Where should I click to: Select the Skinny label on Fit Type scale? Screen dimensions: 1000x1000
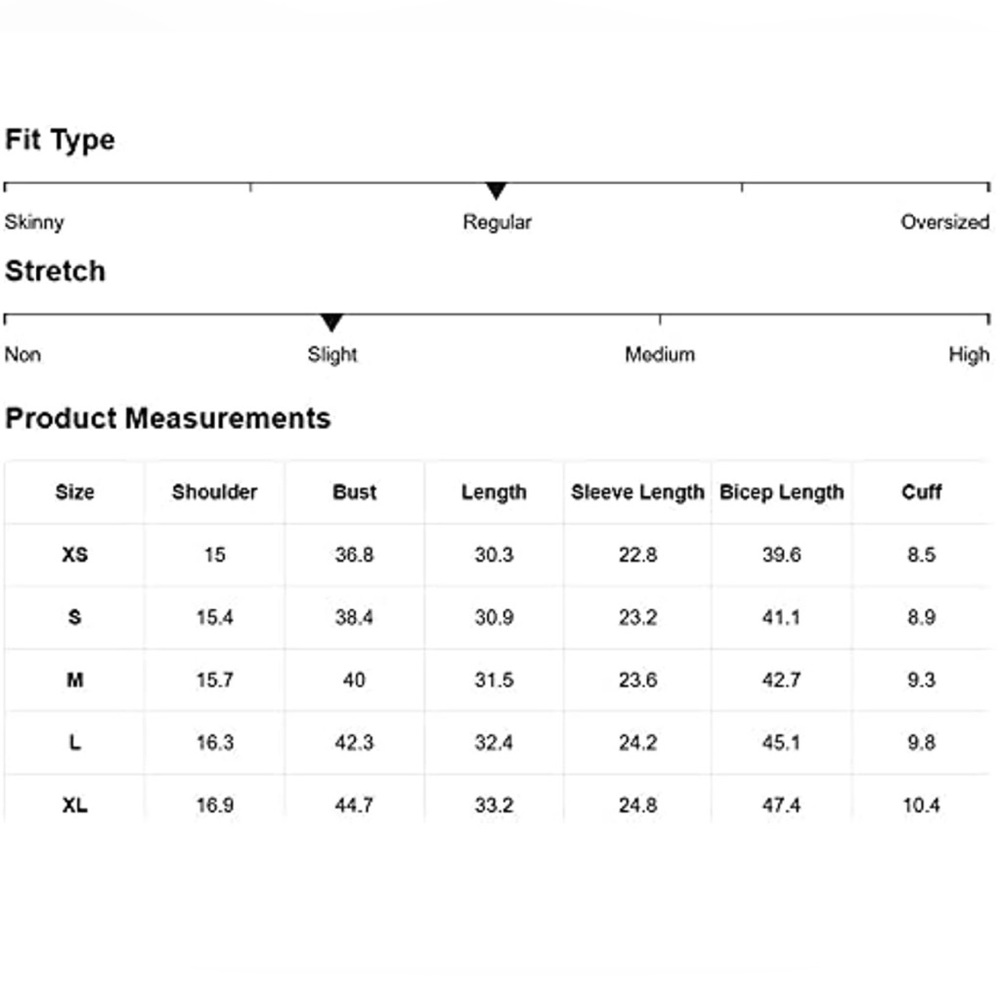[34, 223]
